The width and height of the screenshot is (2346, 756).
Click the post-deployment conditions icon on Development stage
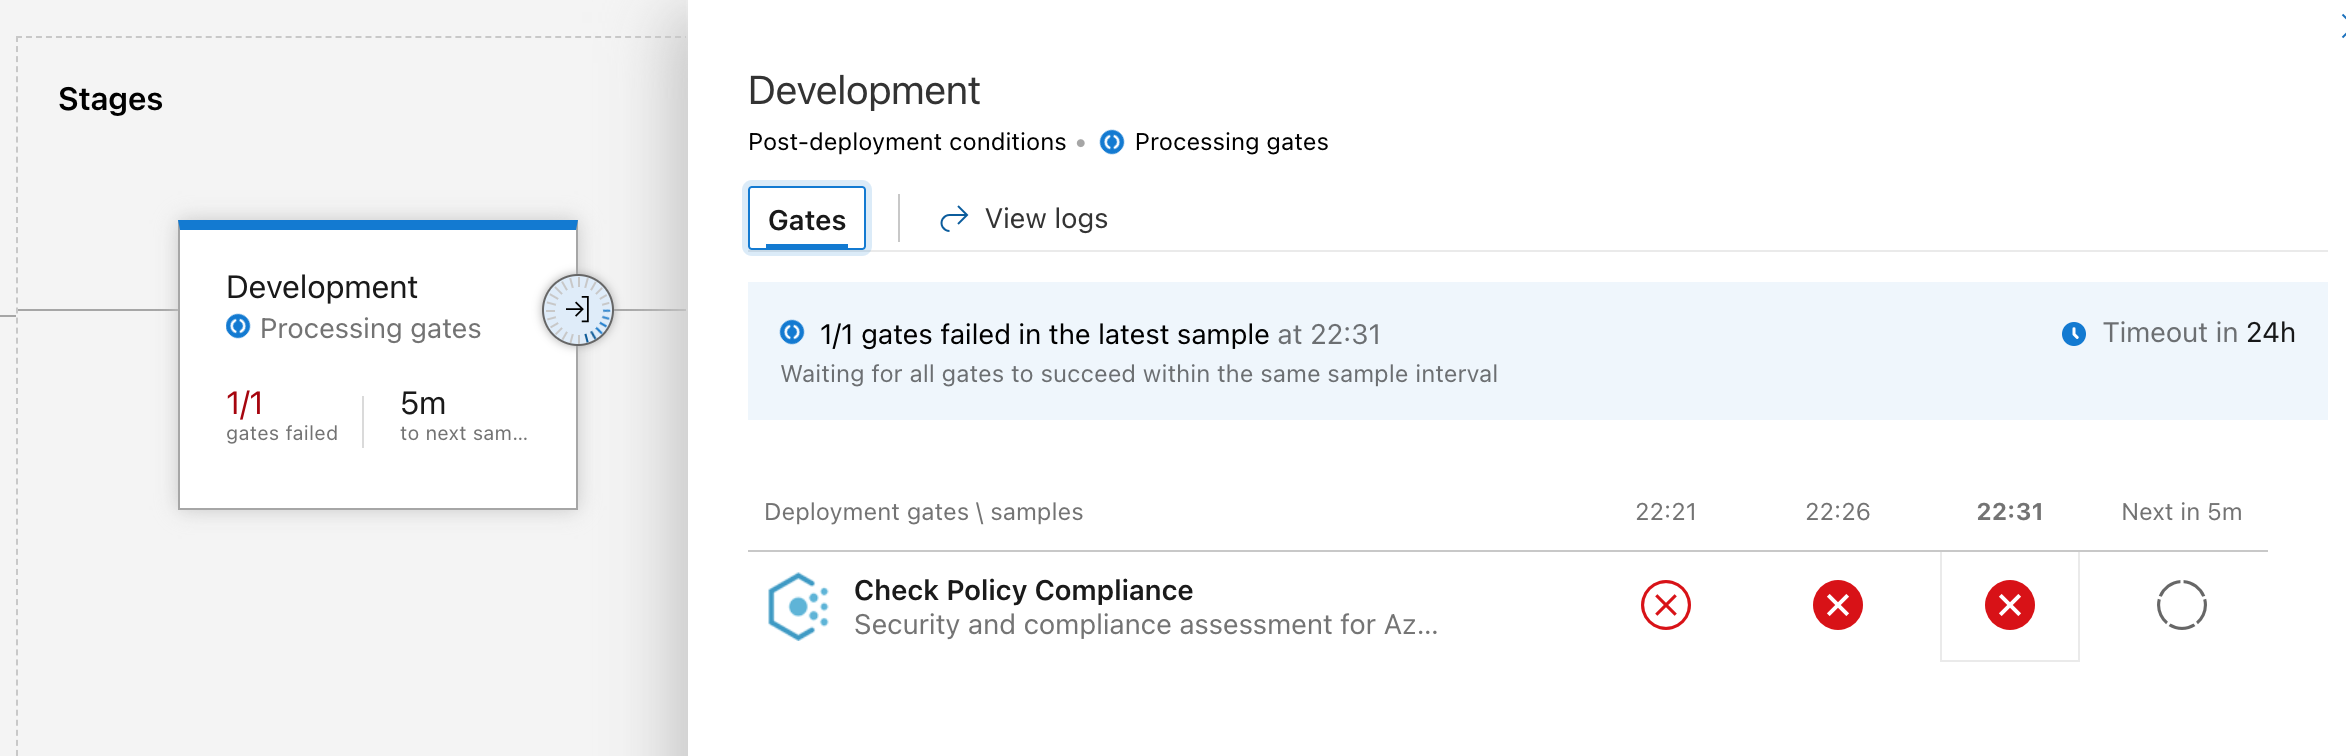click(x=577, y=310)
